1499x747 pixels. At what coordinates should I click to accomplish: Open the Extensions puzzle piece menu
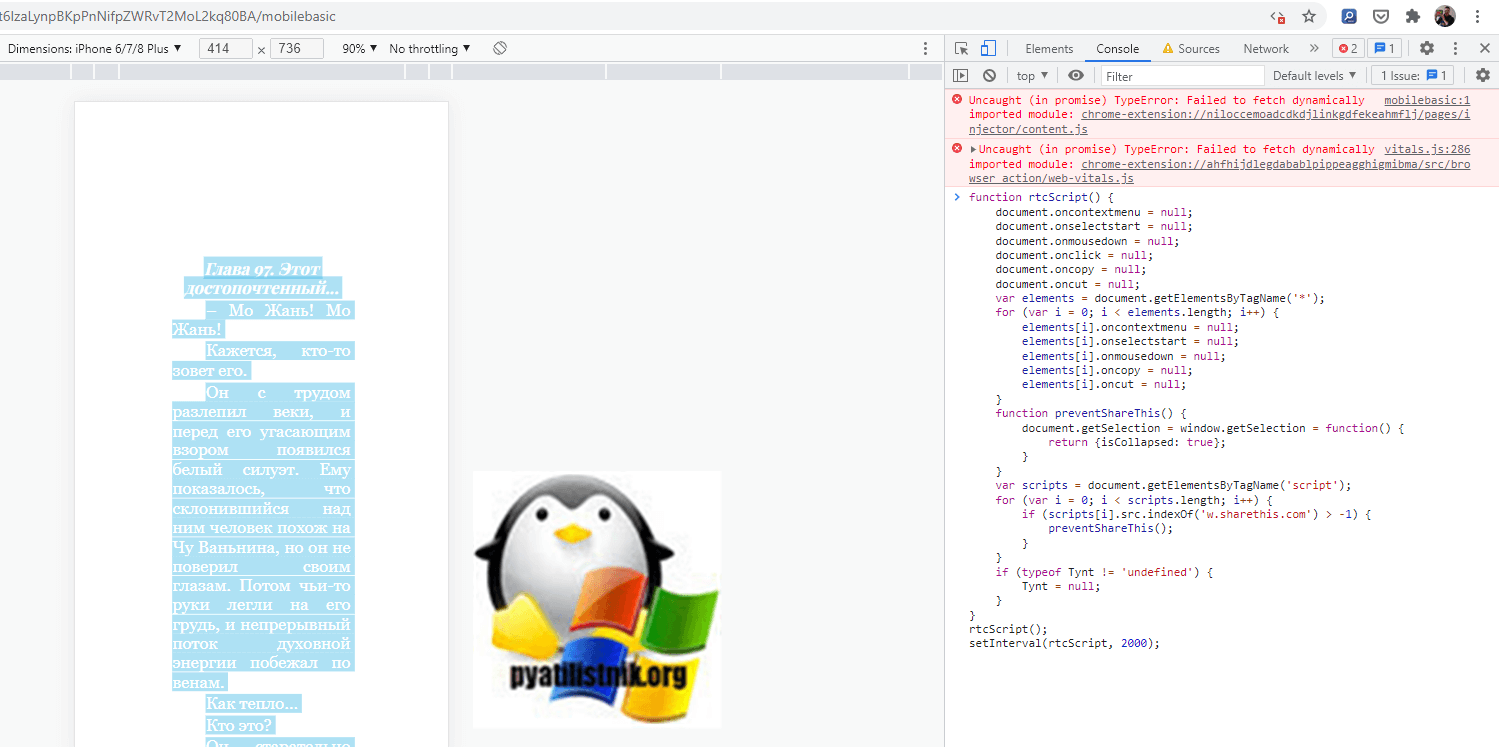(1412, 16)
